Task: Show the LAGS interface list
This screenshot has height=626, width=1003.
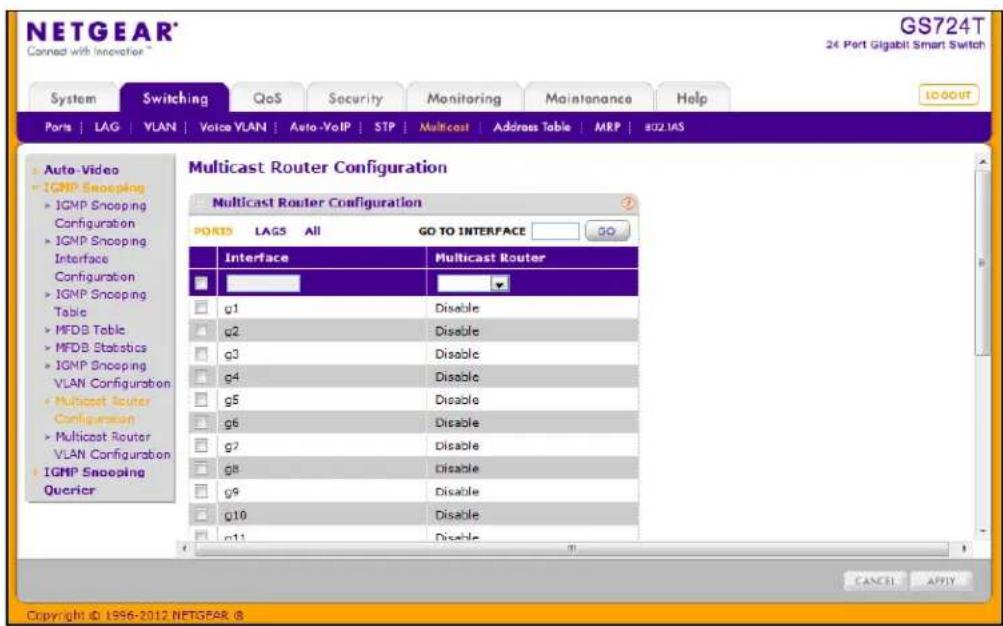Action: 271,231
